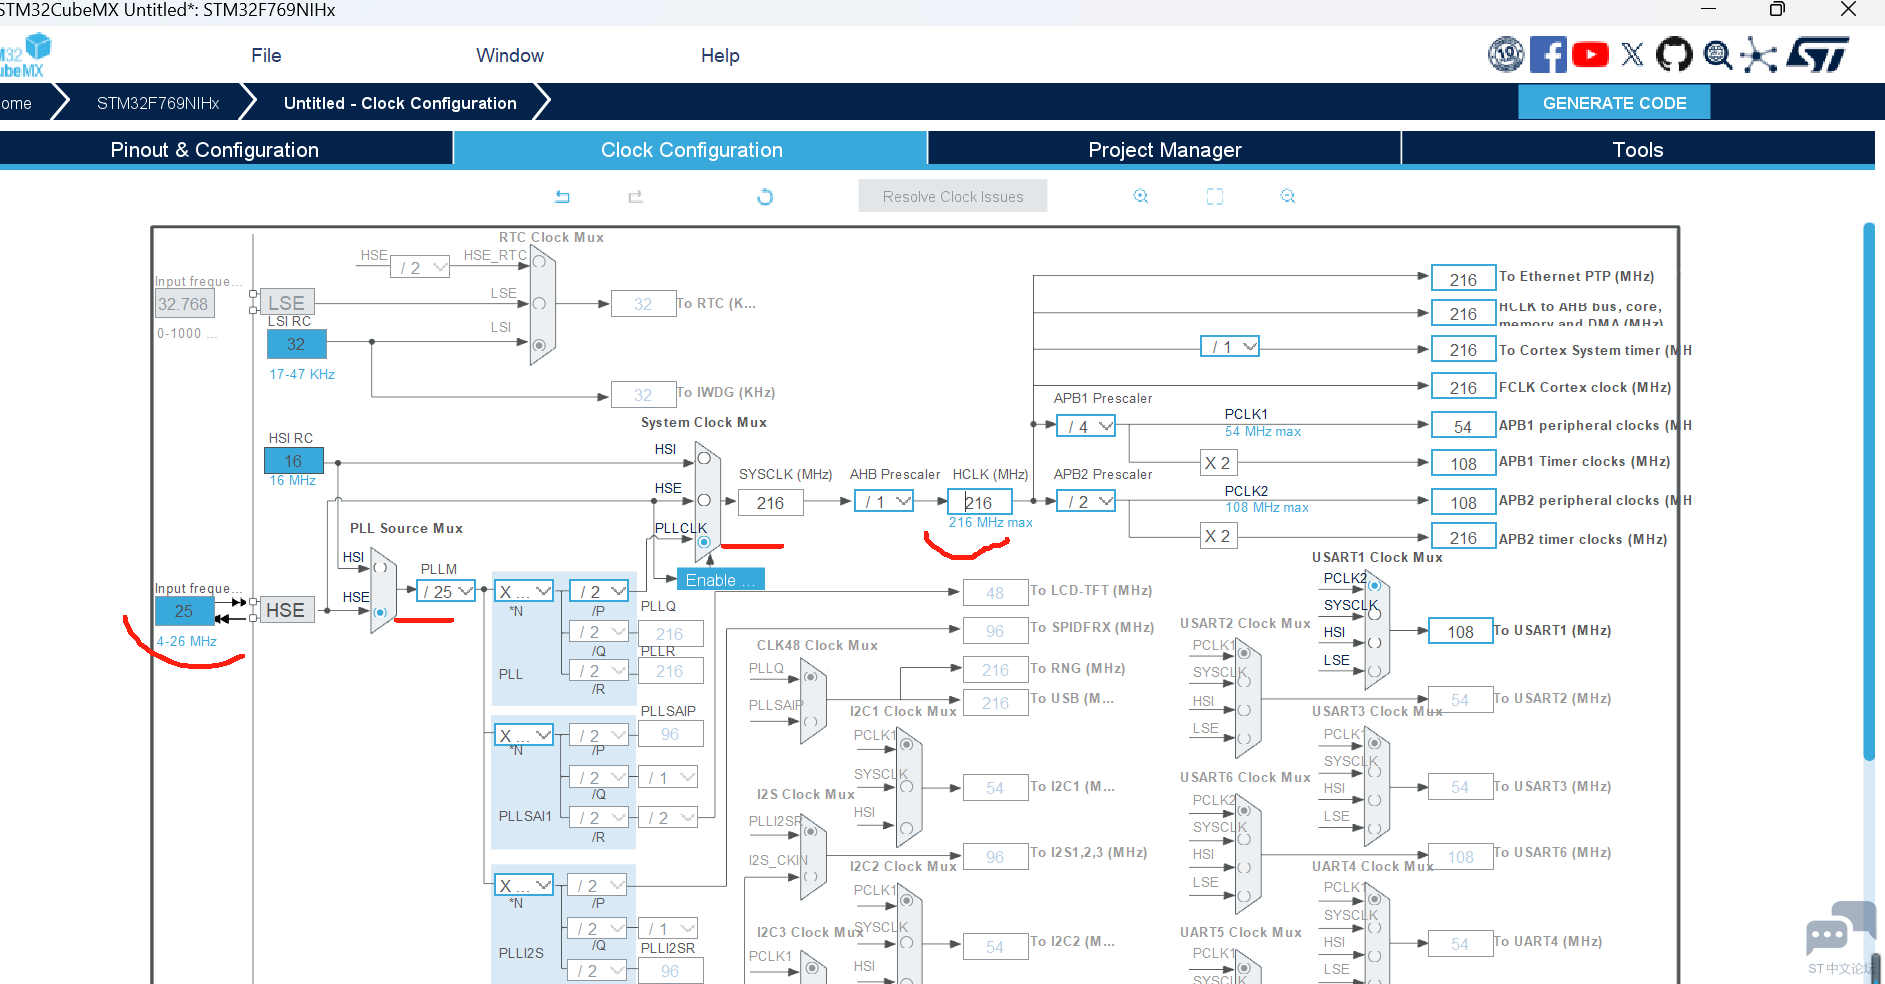
Task: Click the HCLK (MHz) value field
Action: 980,502
